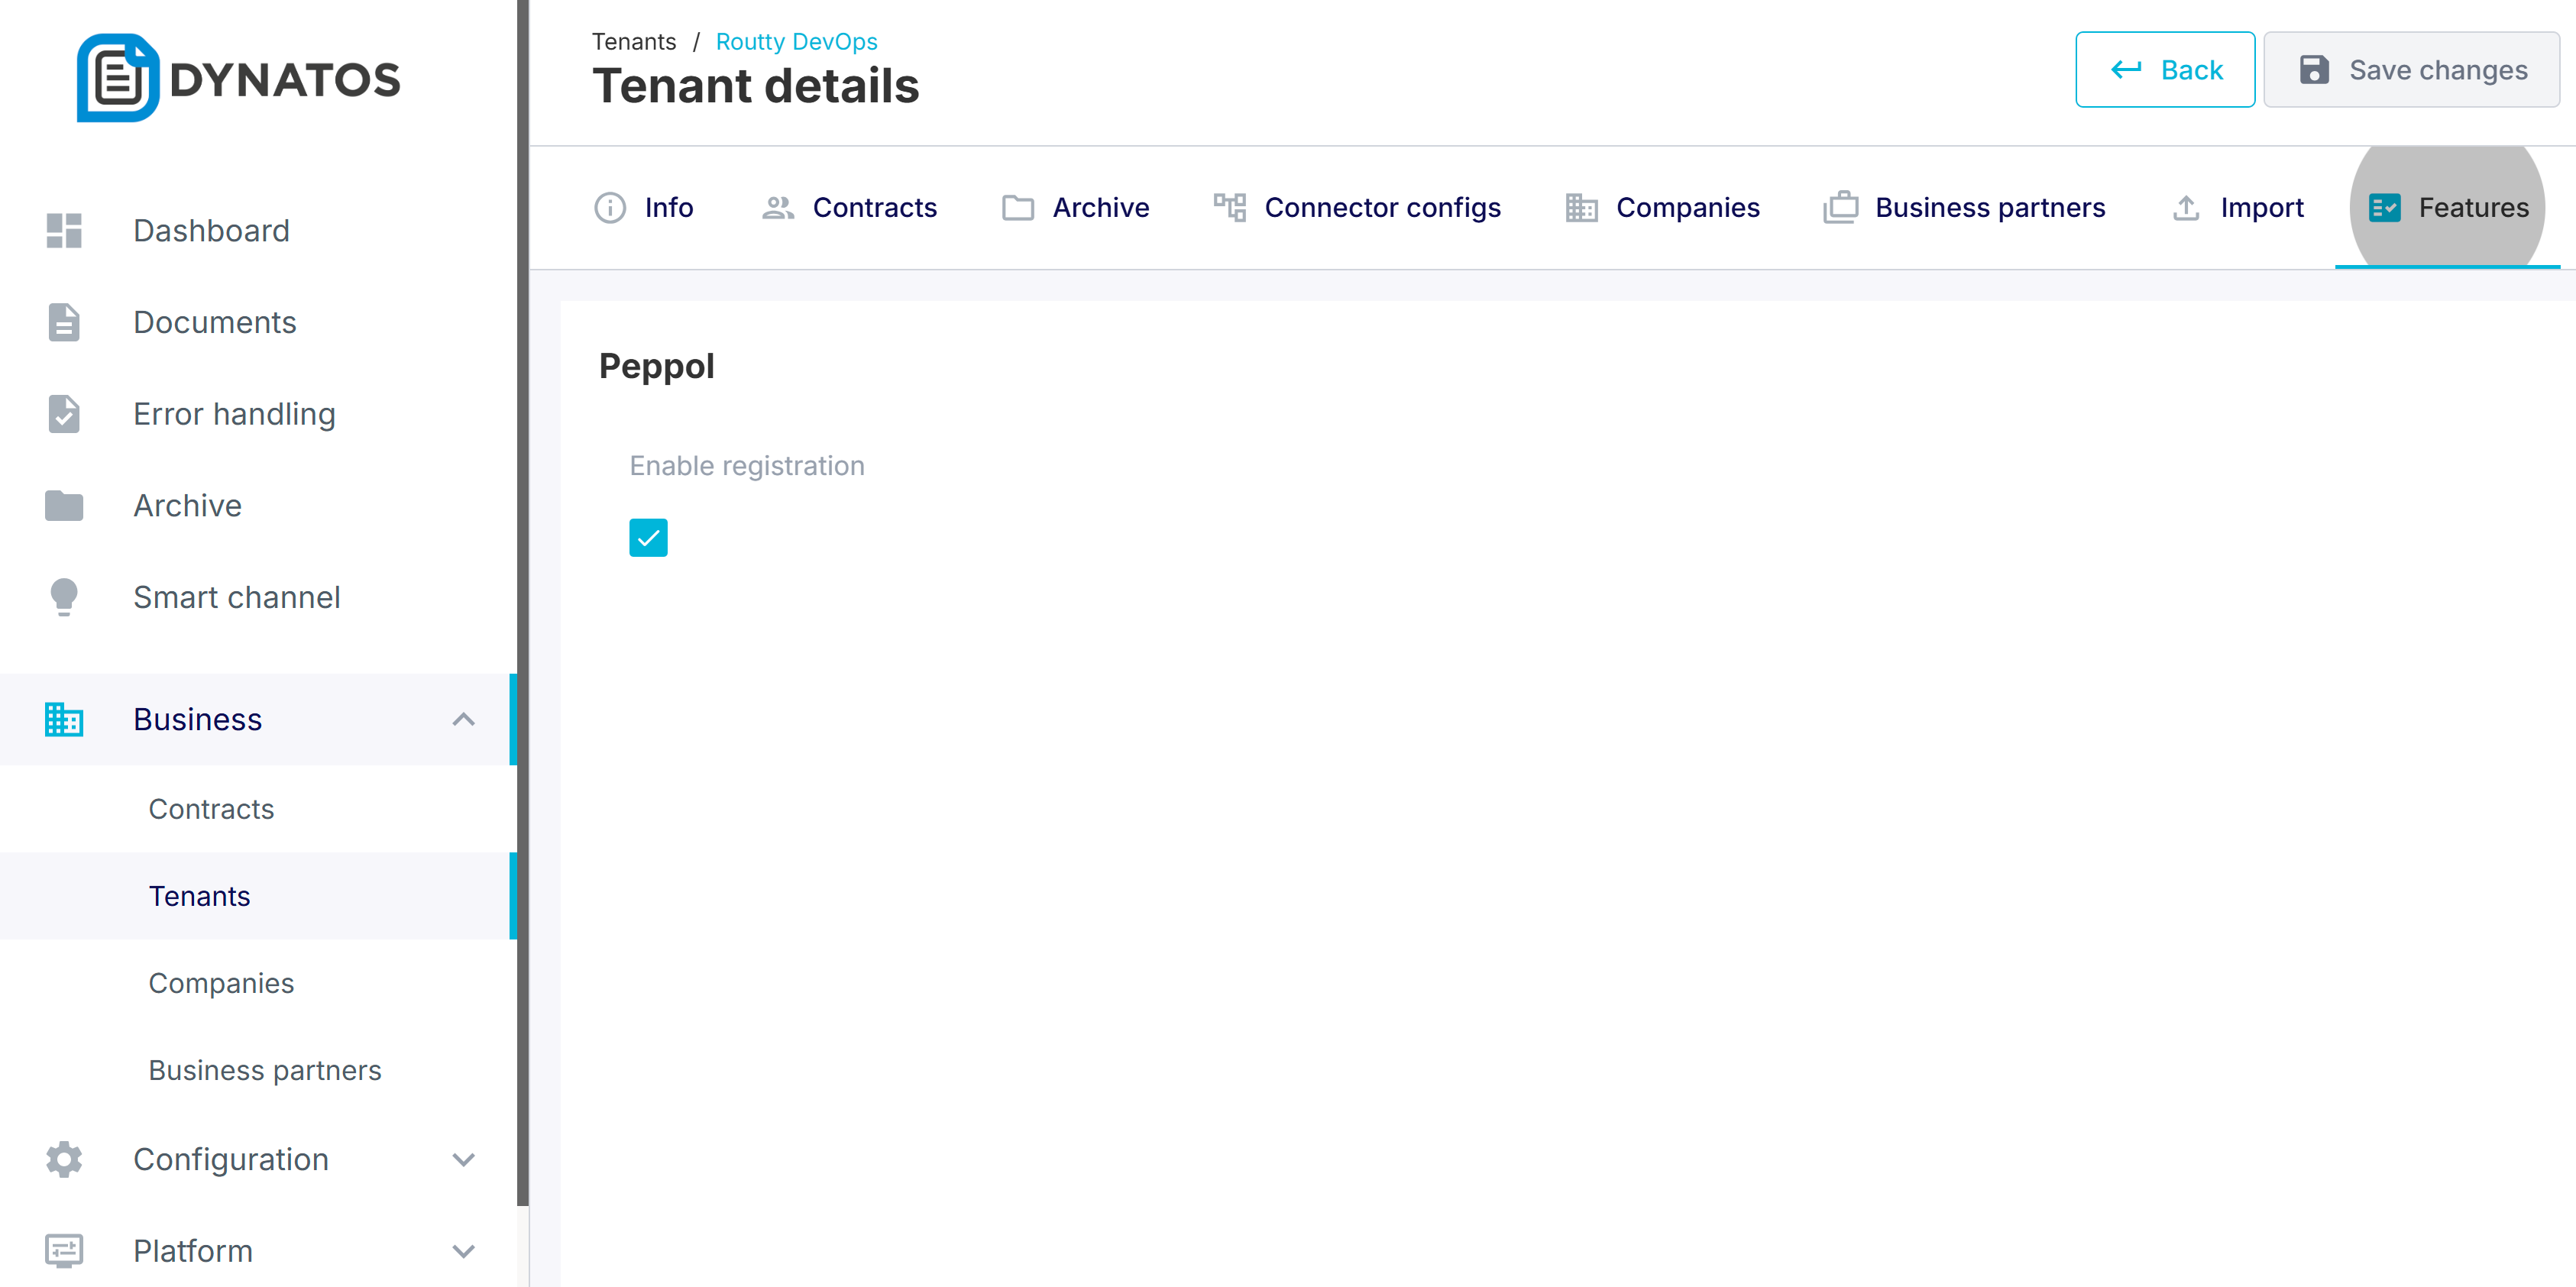The height and width of the screenshot is (1287, 2576).
Task: Select Tenants in the Business submenu
Action: [x=200, y=896]
